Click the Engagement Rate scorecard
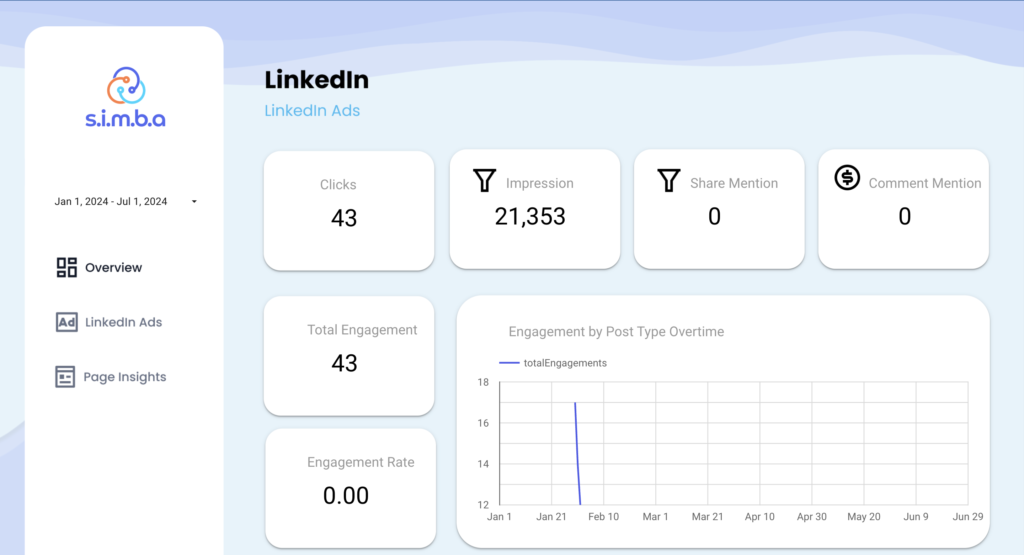 (x=350, y=487)
